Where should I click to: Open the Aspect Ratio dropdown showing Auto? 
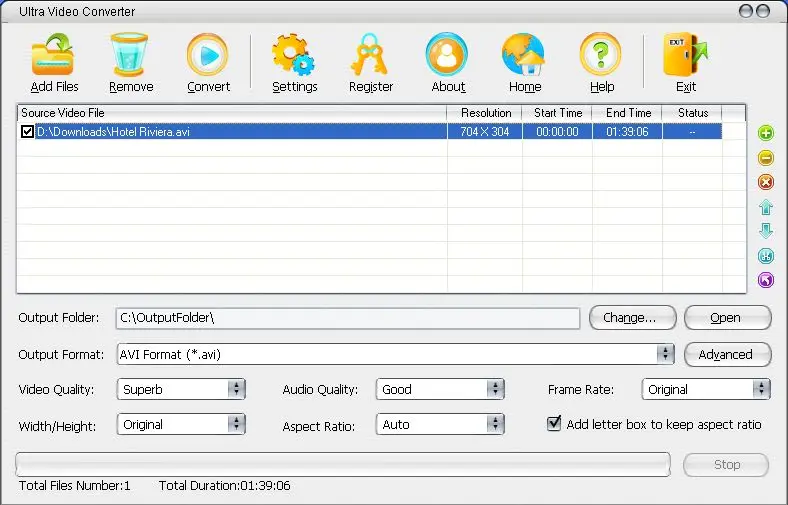coord(440,425)
